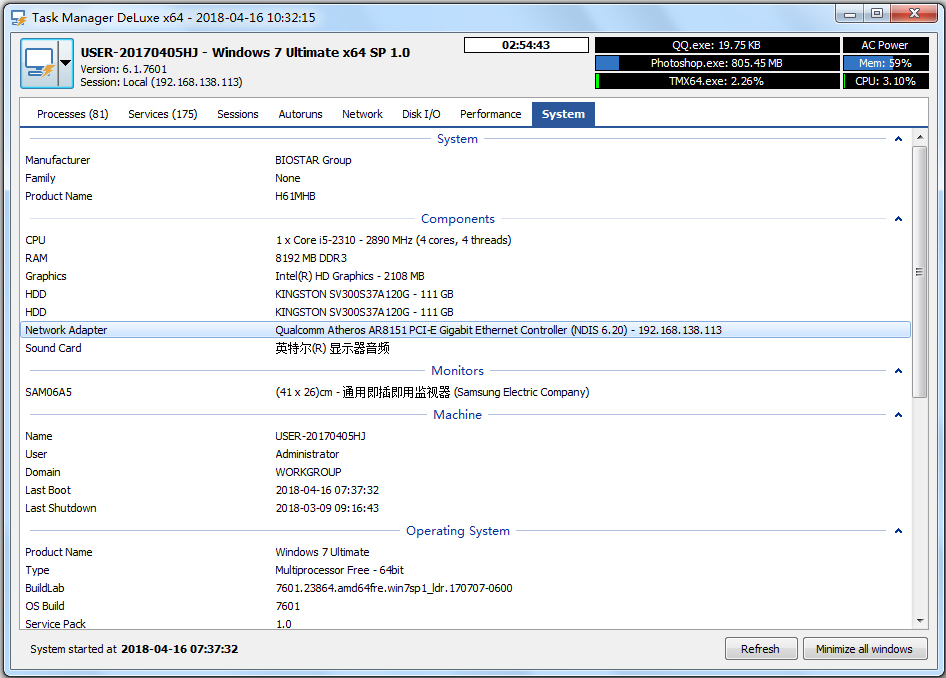Select the Domain WORKGROUP row
Screen dimensions: 946x678
pos(465,472)
